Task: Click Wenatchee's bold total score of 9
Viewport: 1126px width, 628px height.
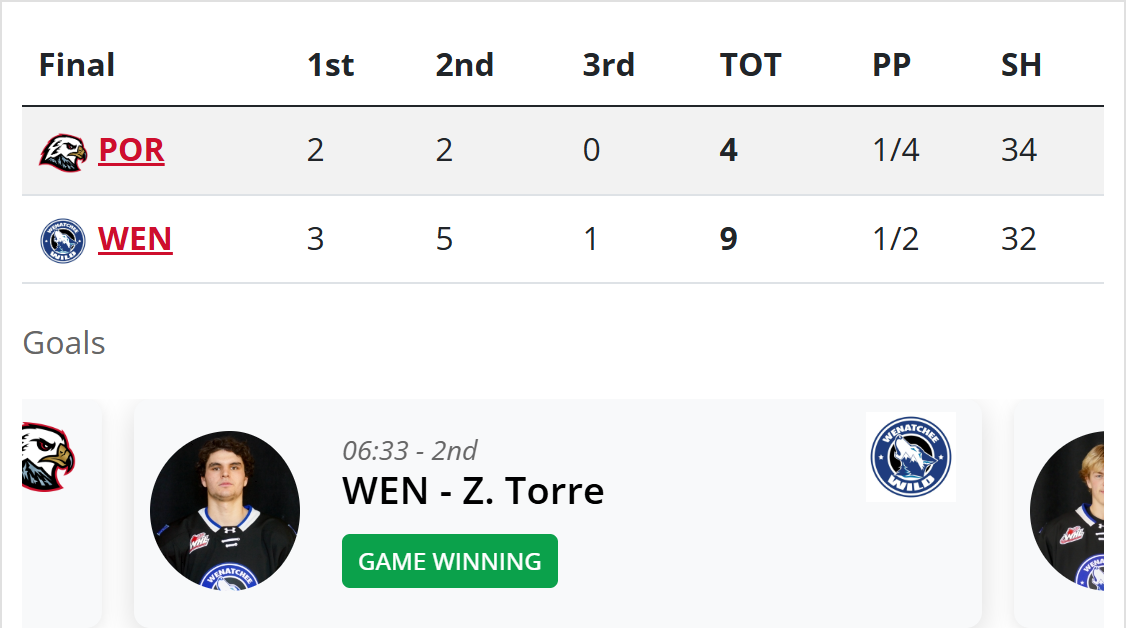Action: 729,240
